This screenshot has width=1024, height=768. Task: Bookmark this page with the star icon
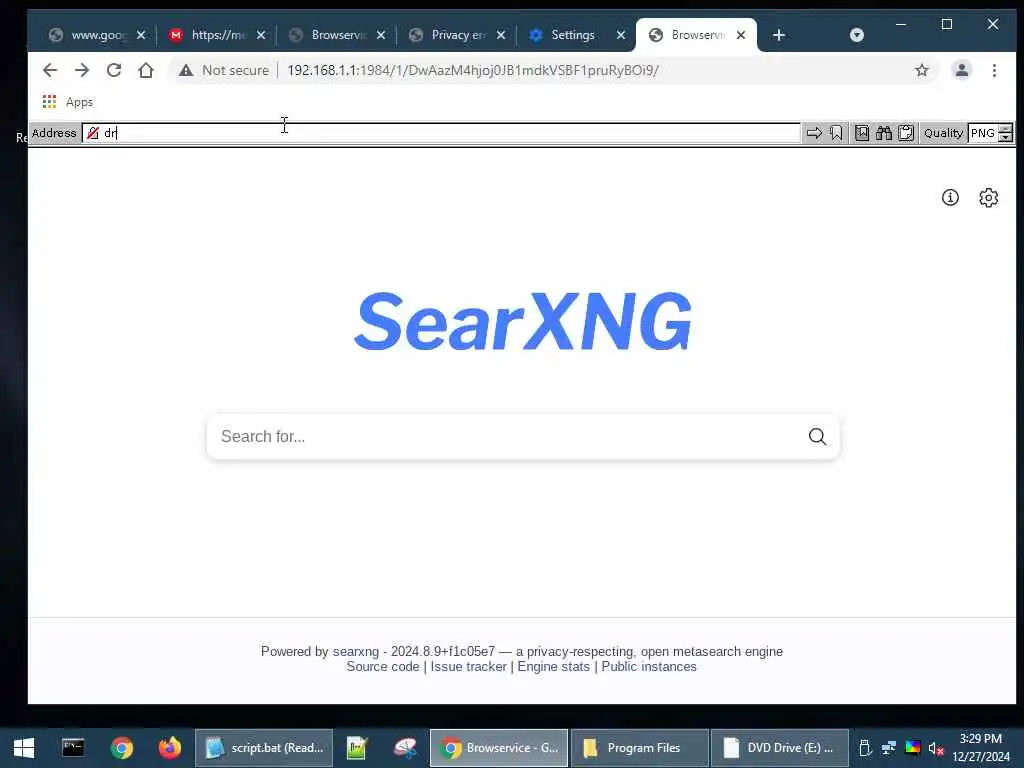click(921, 70)
